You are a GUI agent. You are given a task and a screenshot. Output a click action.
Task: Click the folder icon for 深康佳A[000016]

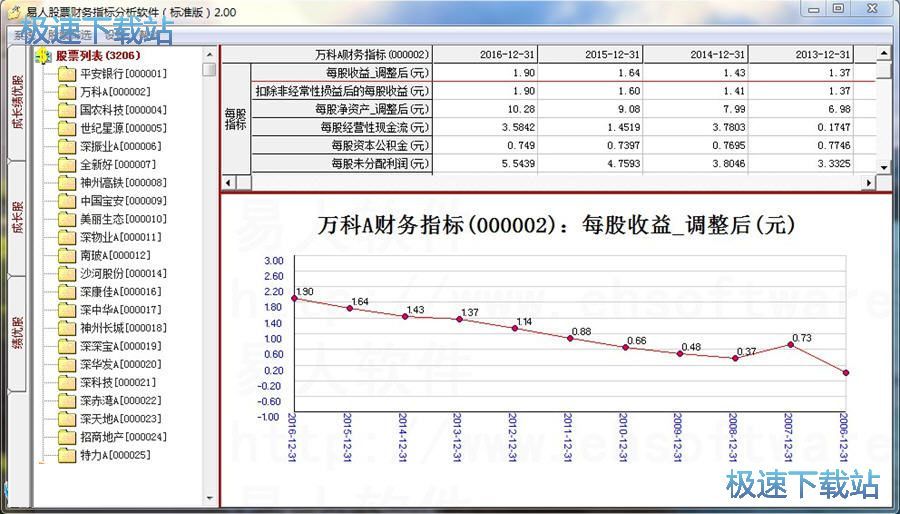[67, 292]
